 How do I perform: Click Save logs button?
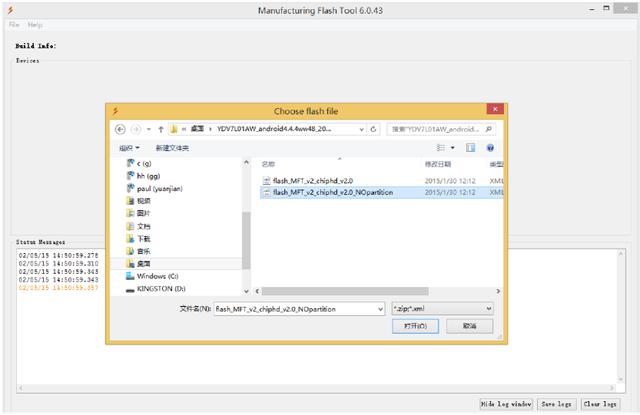pyautogui.click(x=556, y=404)
